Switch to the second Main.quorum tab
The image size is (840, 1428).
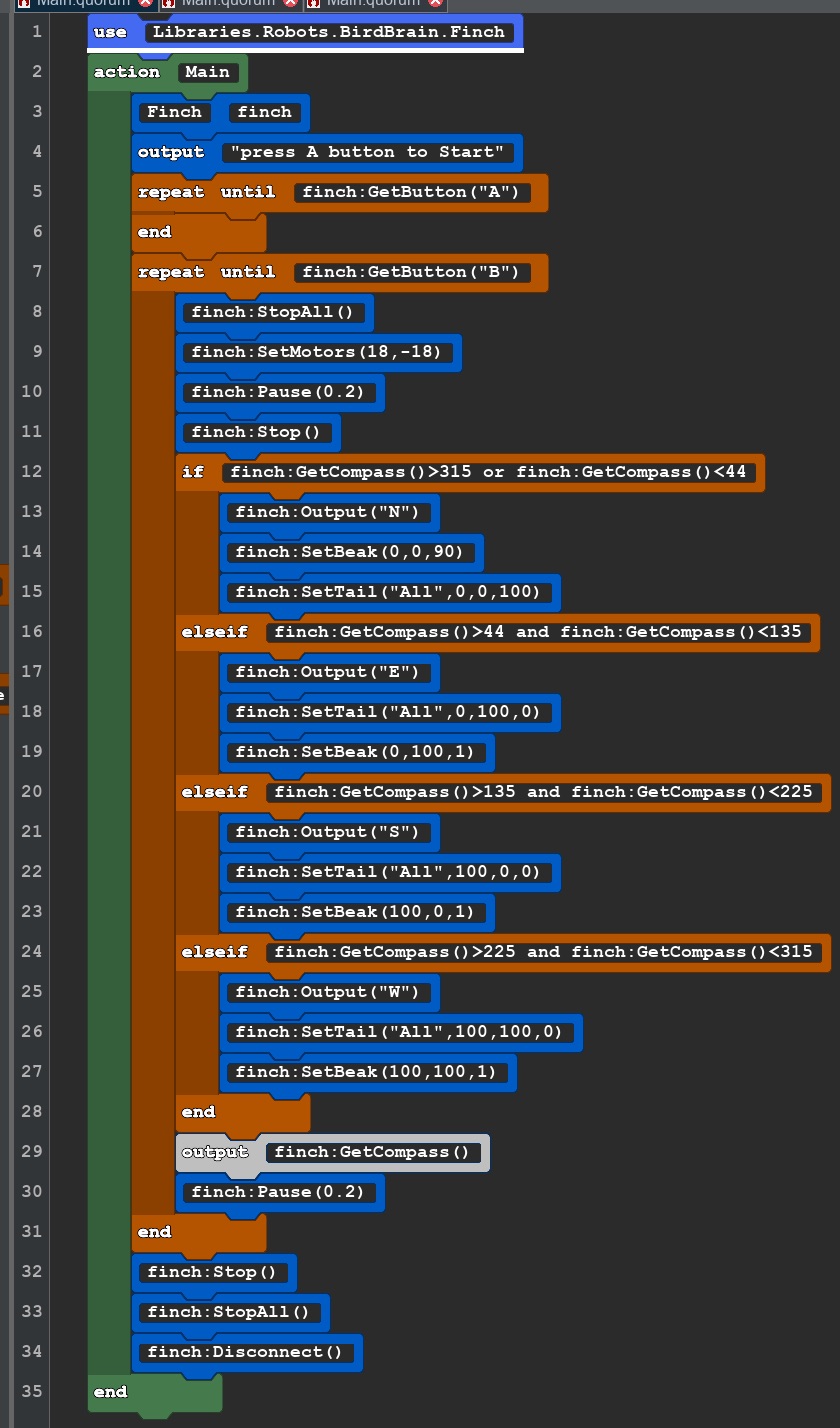click(228, 3)
